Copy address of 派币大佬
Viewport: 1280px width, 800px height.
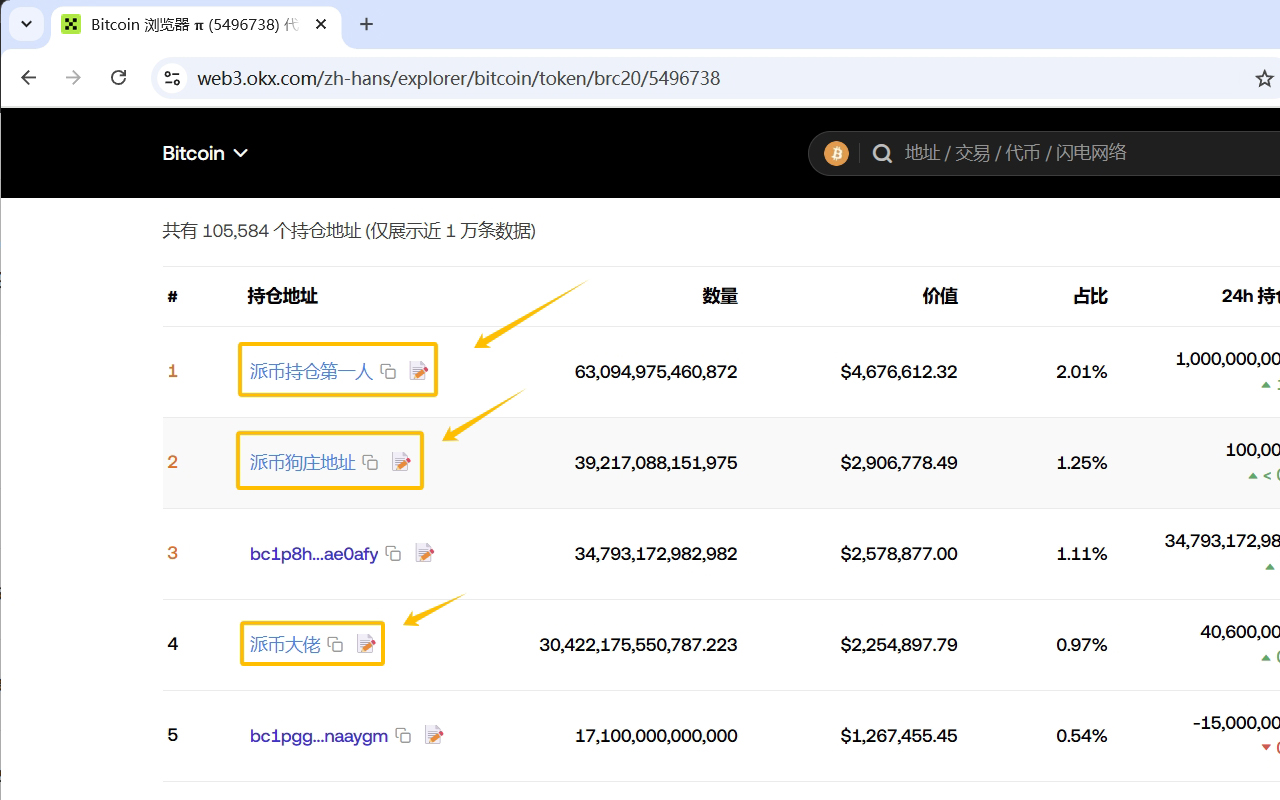336,645
